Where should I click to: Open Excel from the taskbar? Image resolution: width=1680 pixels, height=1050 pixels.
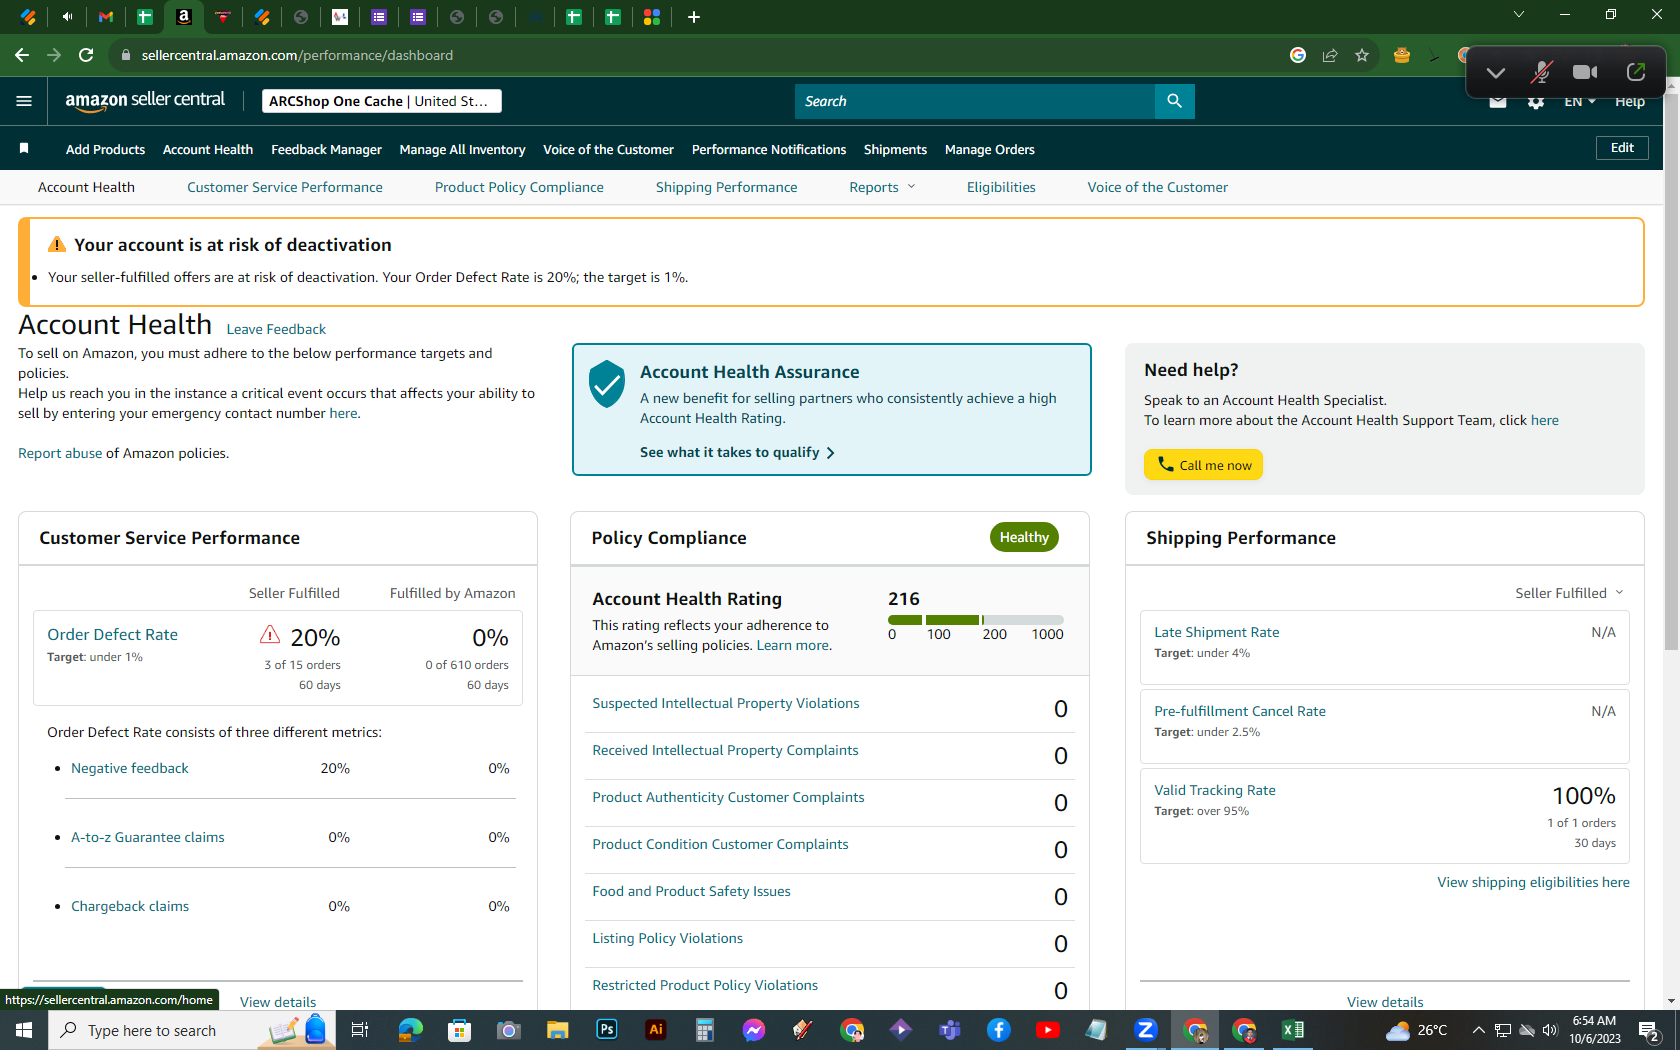1293,1030
